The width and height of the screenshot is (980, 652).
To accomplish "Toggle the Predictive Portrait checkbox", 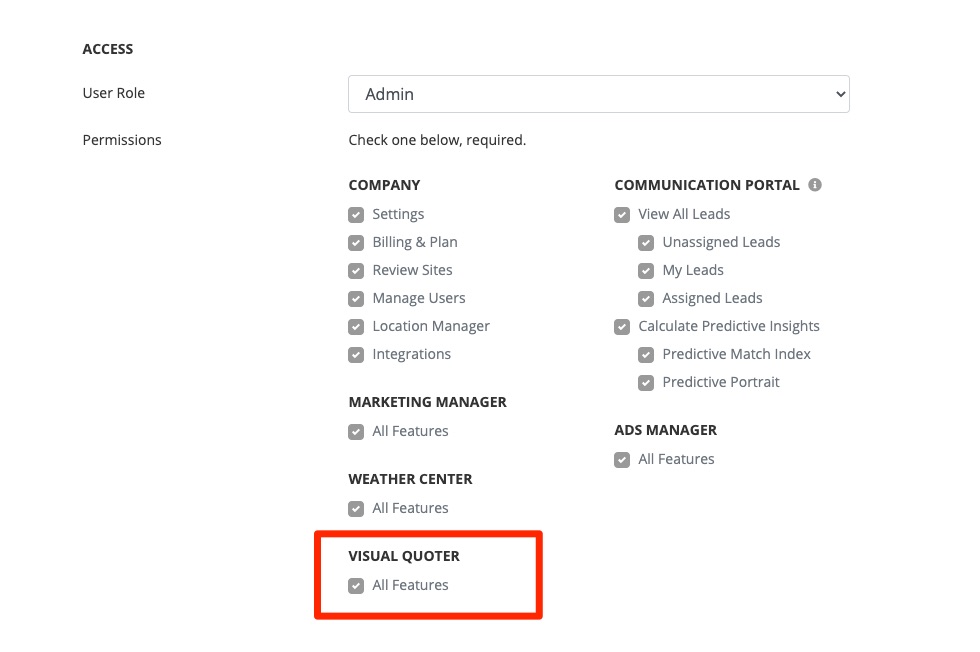I will [x=646, y=383].
